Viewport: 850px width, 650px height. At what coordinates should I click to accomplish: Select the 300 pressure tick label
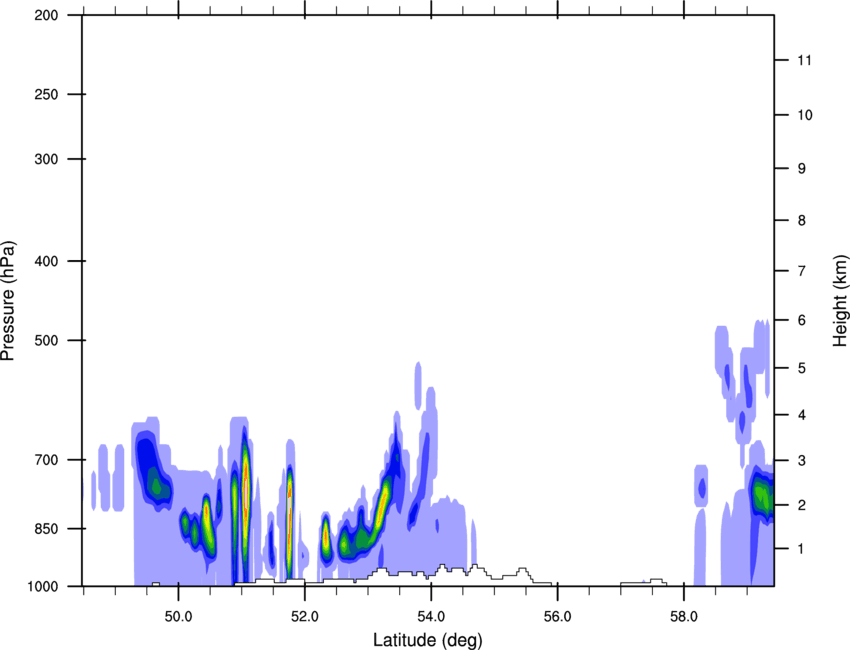click(x=46, y=159)
